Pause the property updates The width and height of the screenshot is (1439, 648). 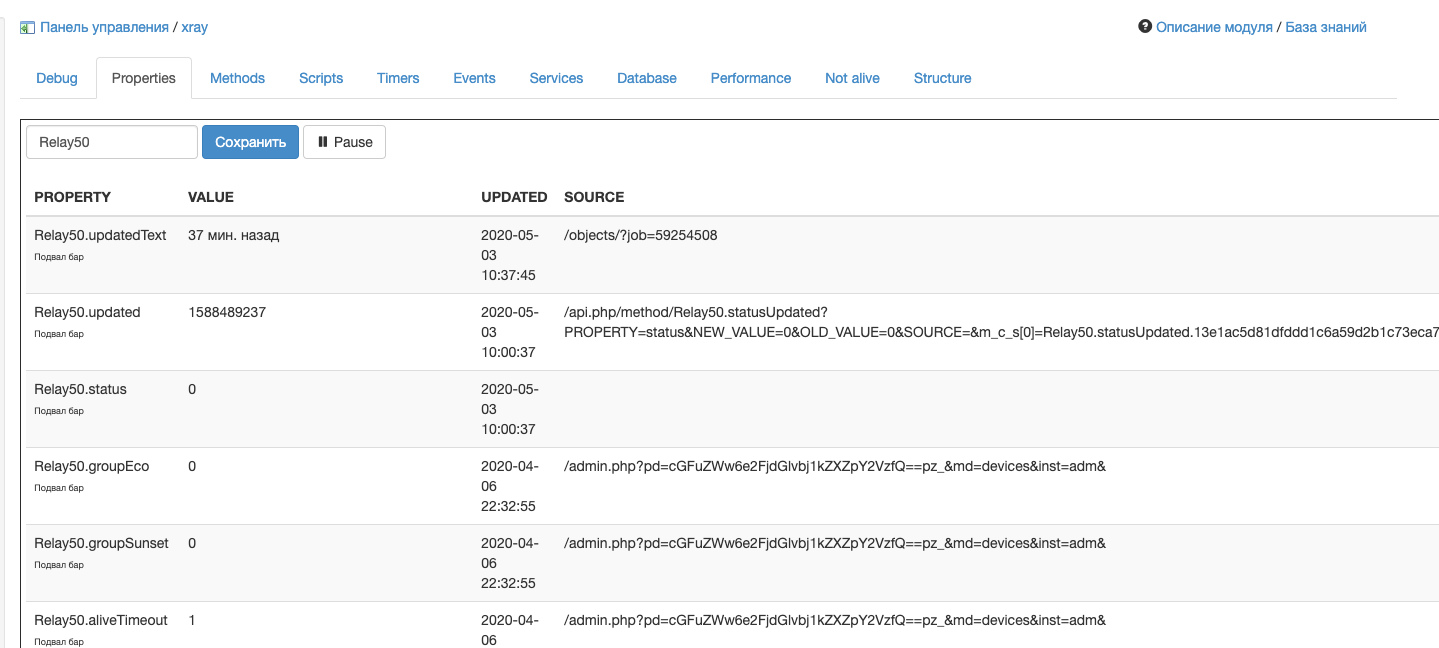tap(344, 142)
